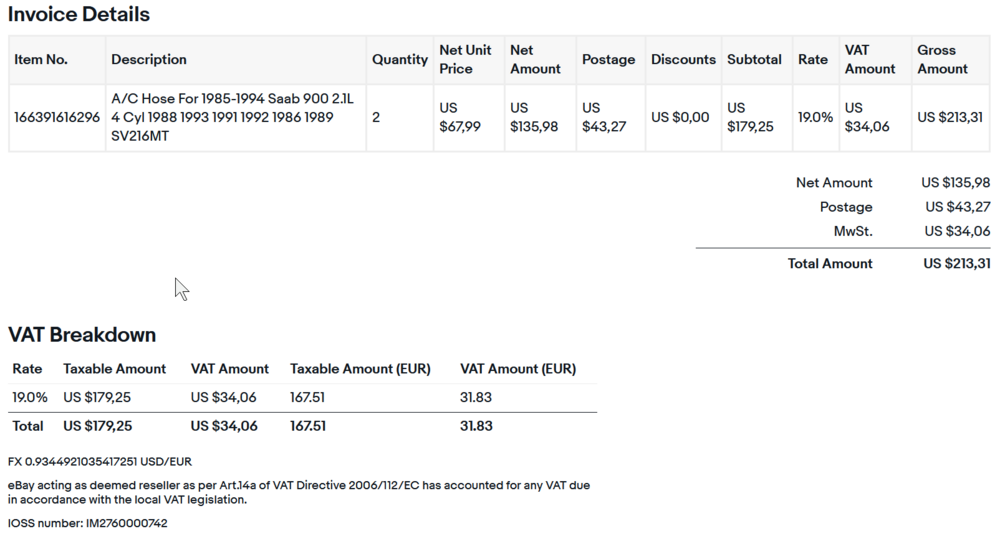The image size is (1000, 539).
Task: Select 'VAT Amount (EUR)' column header
Action: [518, 369]
